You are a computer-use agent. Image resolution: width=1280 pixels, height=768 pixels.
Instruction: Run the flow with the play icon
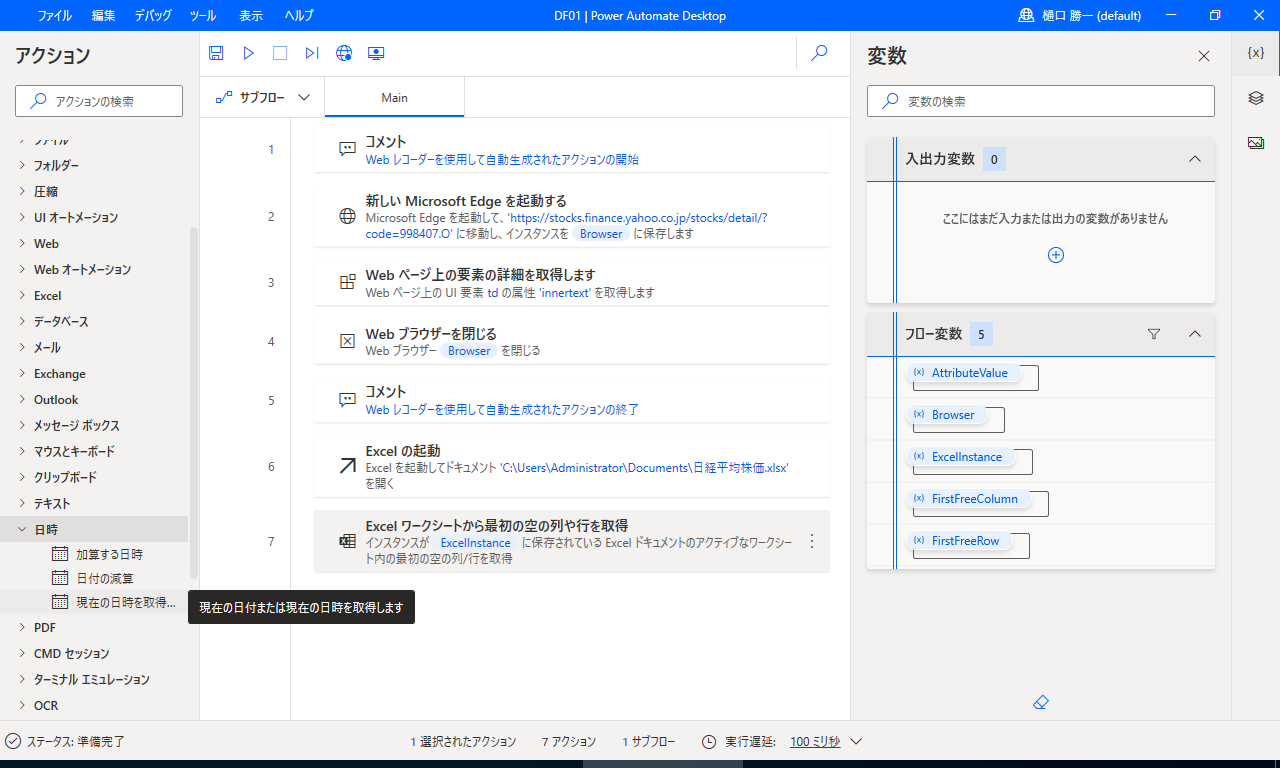click(x=249, y=53)
